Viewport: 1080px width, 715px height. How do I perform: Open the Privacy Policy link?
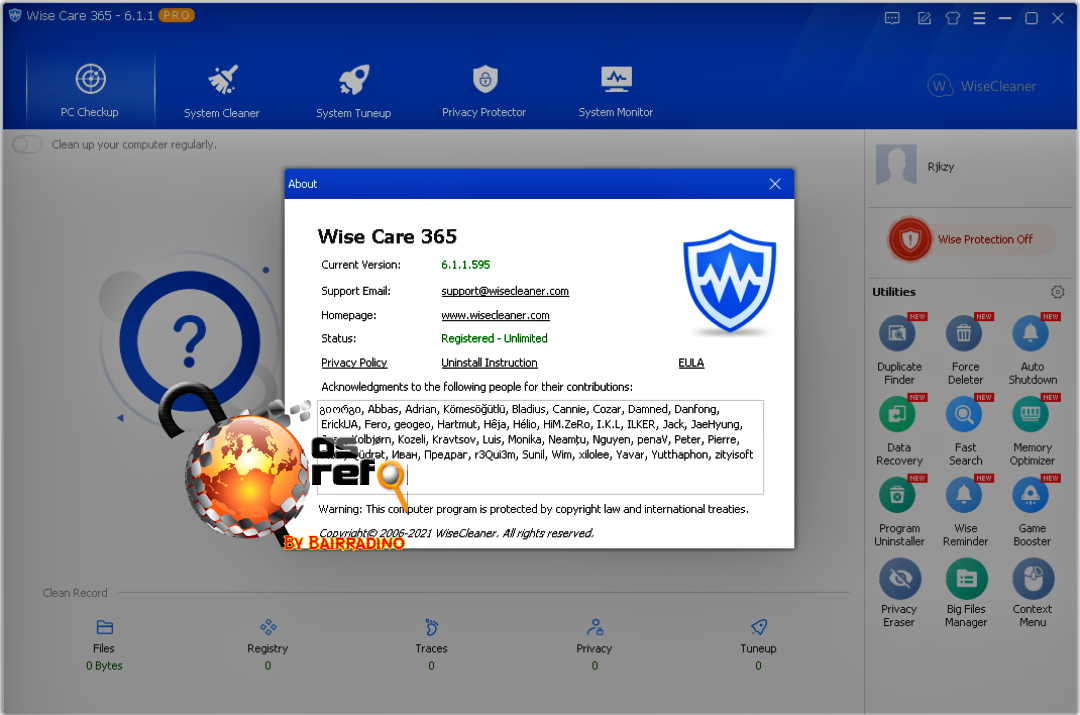[x=354, y=363]
